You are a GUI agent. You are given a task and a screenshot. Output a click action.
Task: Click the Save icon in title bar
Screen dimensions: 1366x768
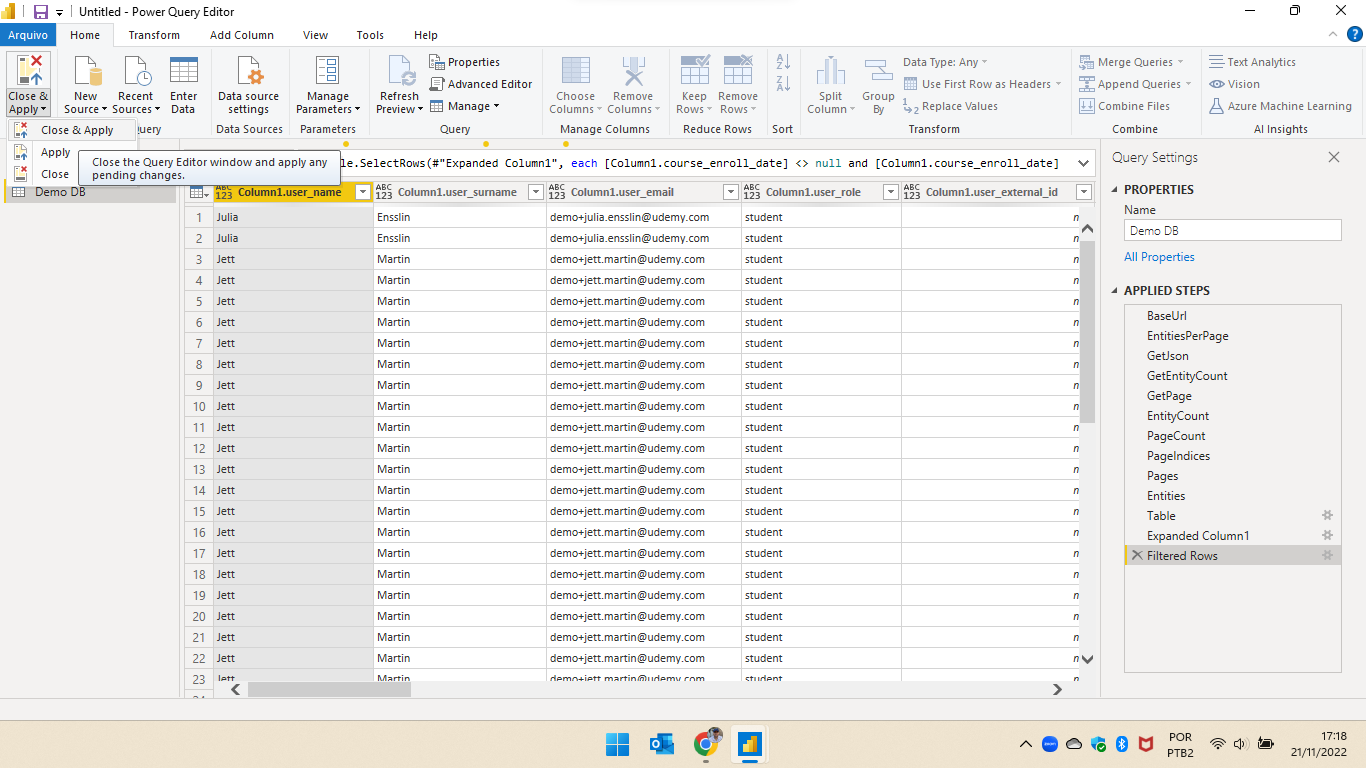[x=41, y=12]
